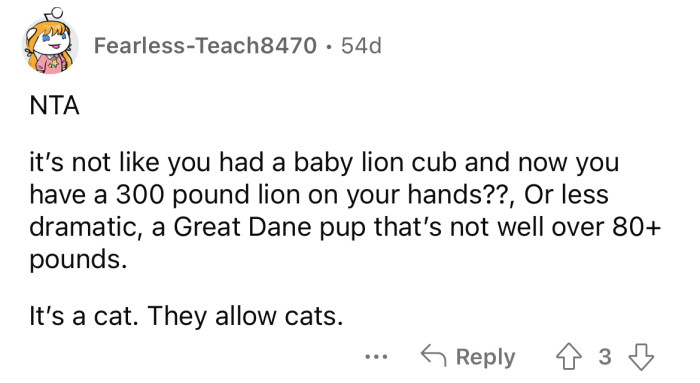Image resolution: width=700 pixels, height=383 pixels.
Task: Click the line 'It's a cat. They allow cats.'
Action: [x=186, y=316]
